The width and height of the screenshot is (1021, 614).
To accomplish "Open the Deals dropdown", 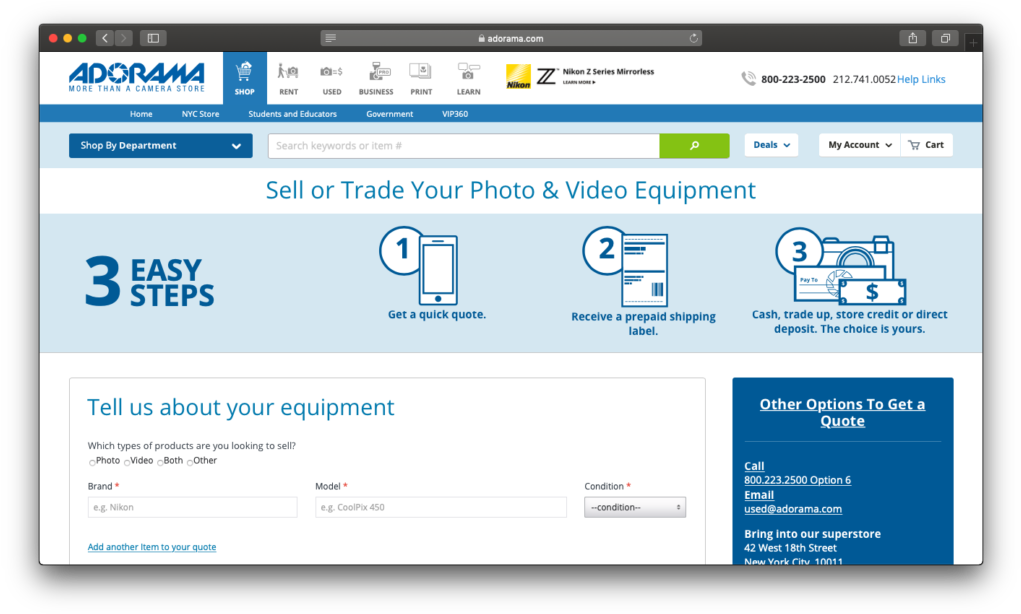I will [x=771, y=144].
